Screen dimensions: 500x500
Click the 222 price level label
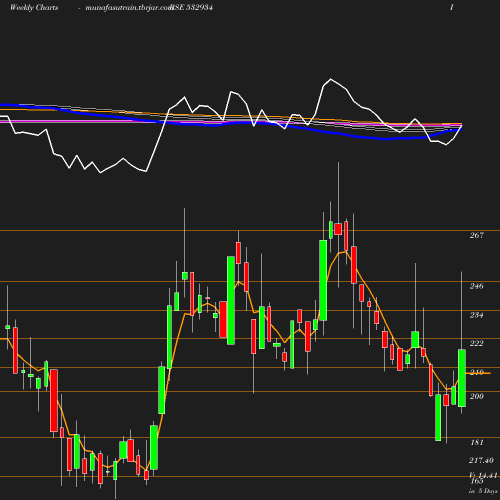pos(476,343)
